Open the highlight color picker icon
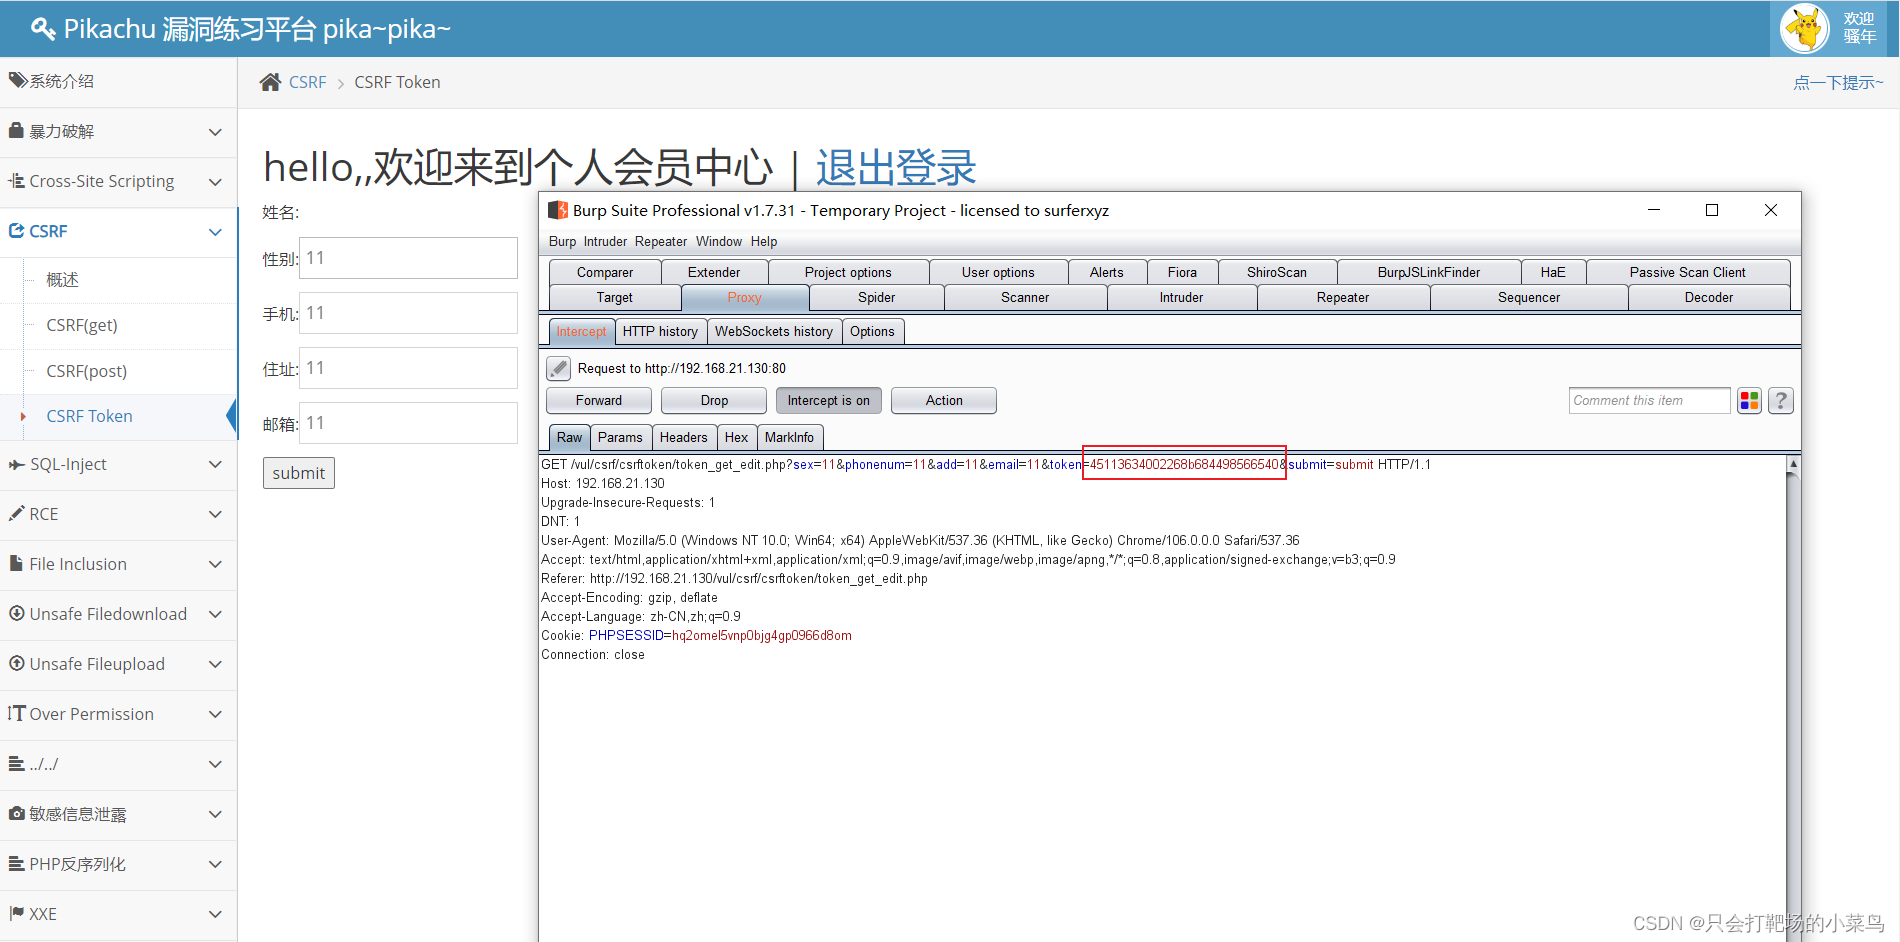The width and height of the screenshot is (1900, 942). [1749, 401]
